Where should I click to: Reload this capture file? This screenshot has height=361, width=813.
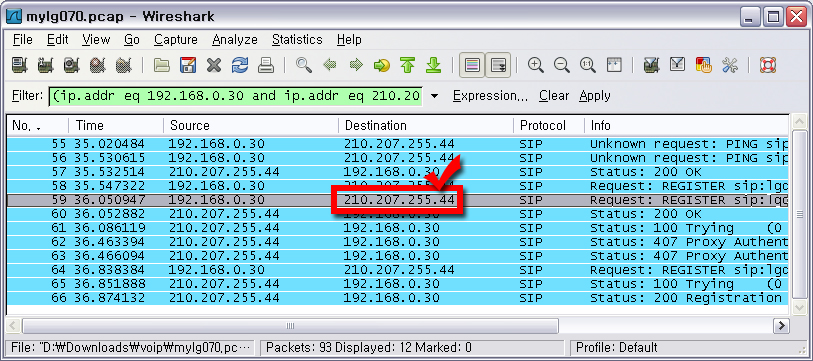240,65
